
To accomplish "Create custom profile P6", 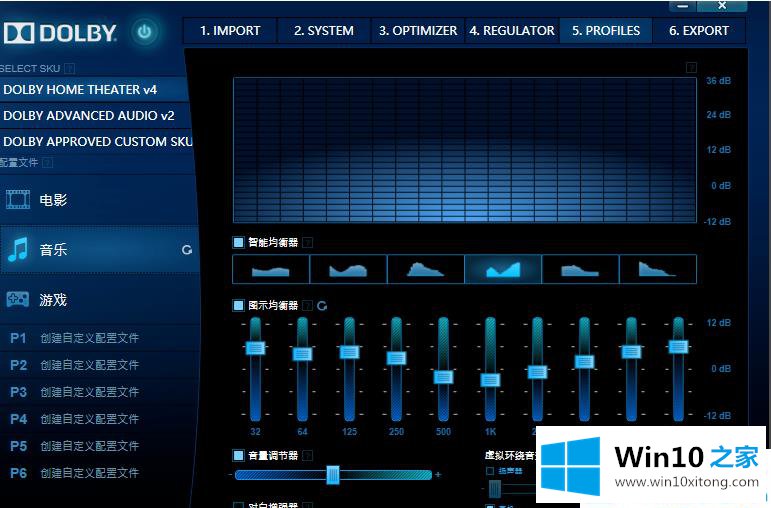I will click(99, 473).
